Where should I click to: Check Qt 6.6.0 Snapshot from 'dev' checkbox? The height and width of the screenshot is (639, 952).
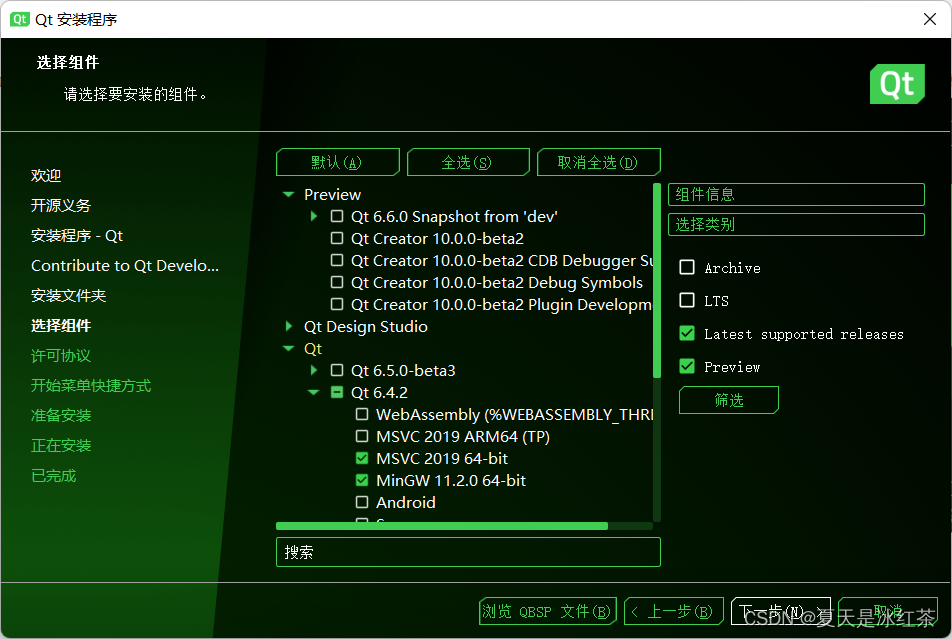pyautogui.click(x=337, y=216)
